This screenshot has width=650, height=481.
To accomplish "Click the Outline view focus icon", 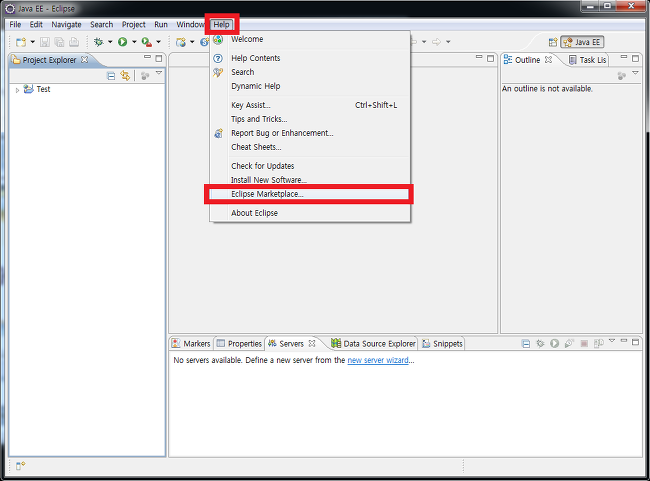I will [x=621, y=76].
